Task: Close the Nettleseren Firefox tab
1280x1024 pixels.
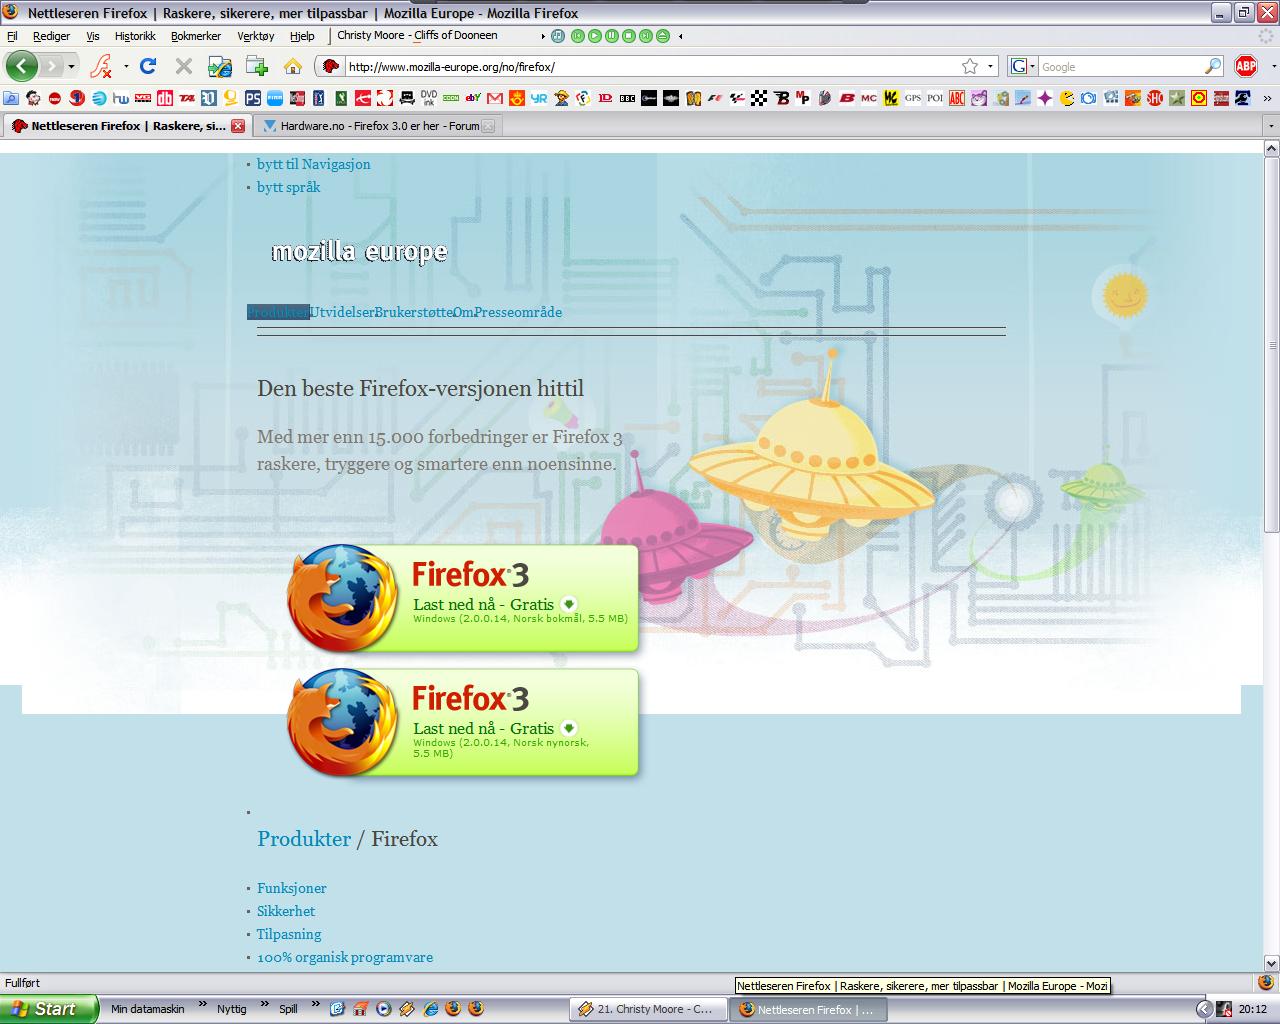Action: [x=238, y=126]
